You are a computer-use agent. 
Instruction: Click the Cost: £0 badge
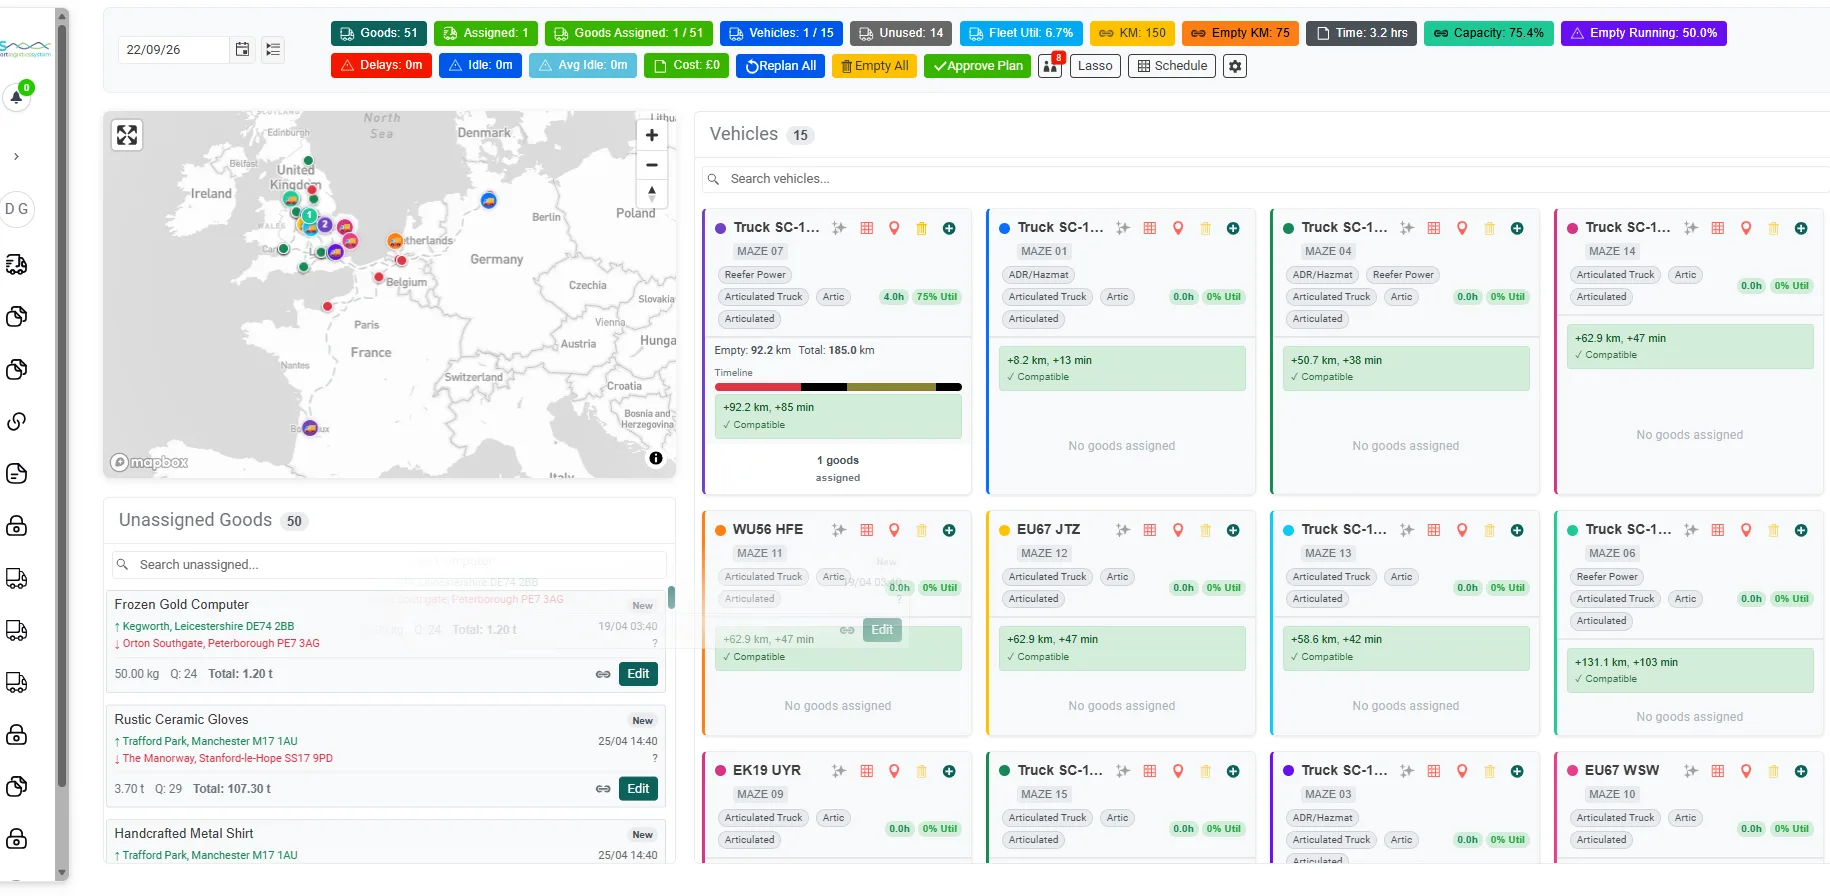point(687,66)
